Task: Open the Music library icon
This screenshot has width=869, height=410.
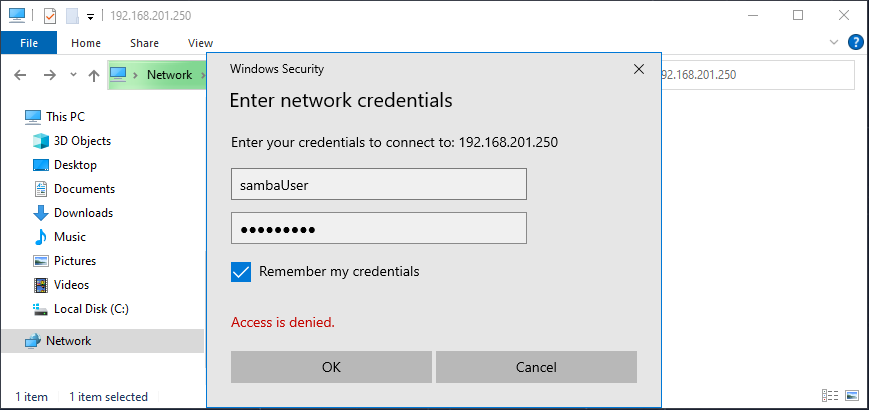Action: click(41, 237)
